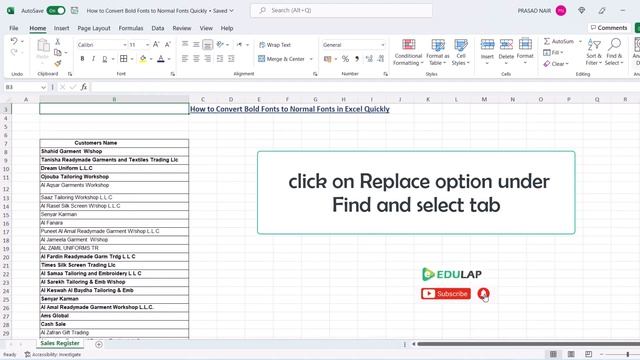
Task: Click the Search box in title bar
Action: click(342, 10)
